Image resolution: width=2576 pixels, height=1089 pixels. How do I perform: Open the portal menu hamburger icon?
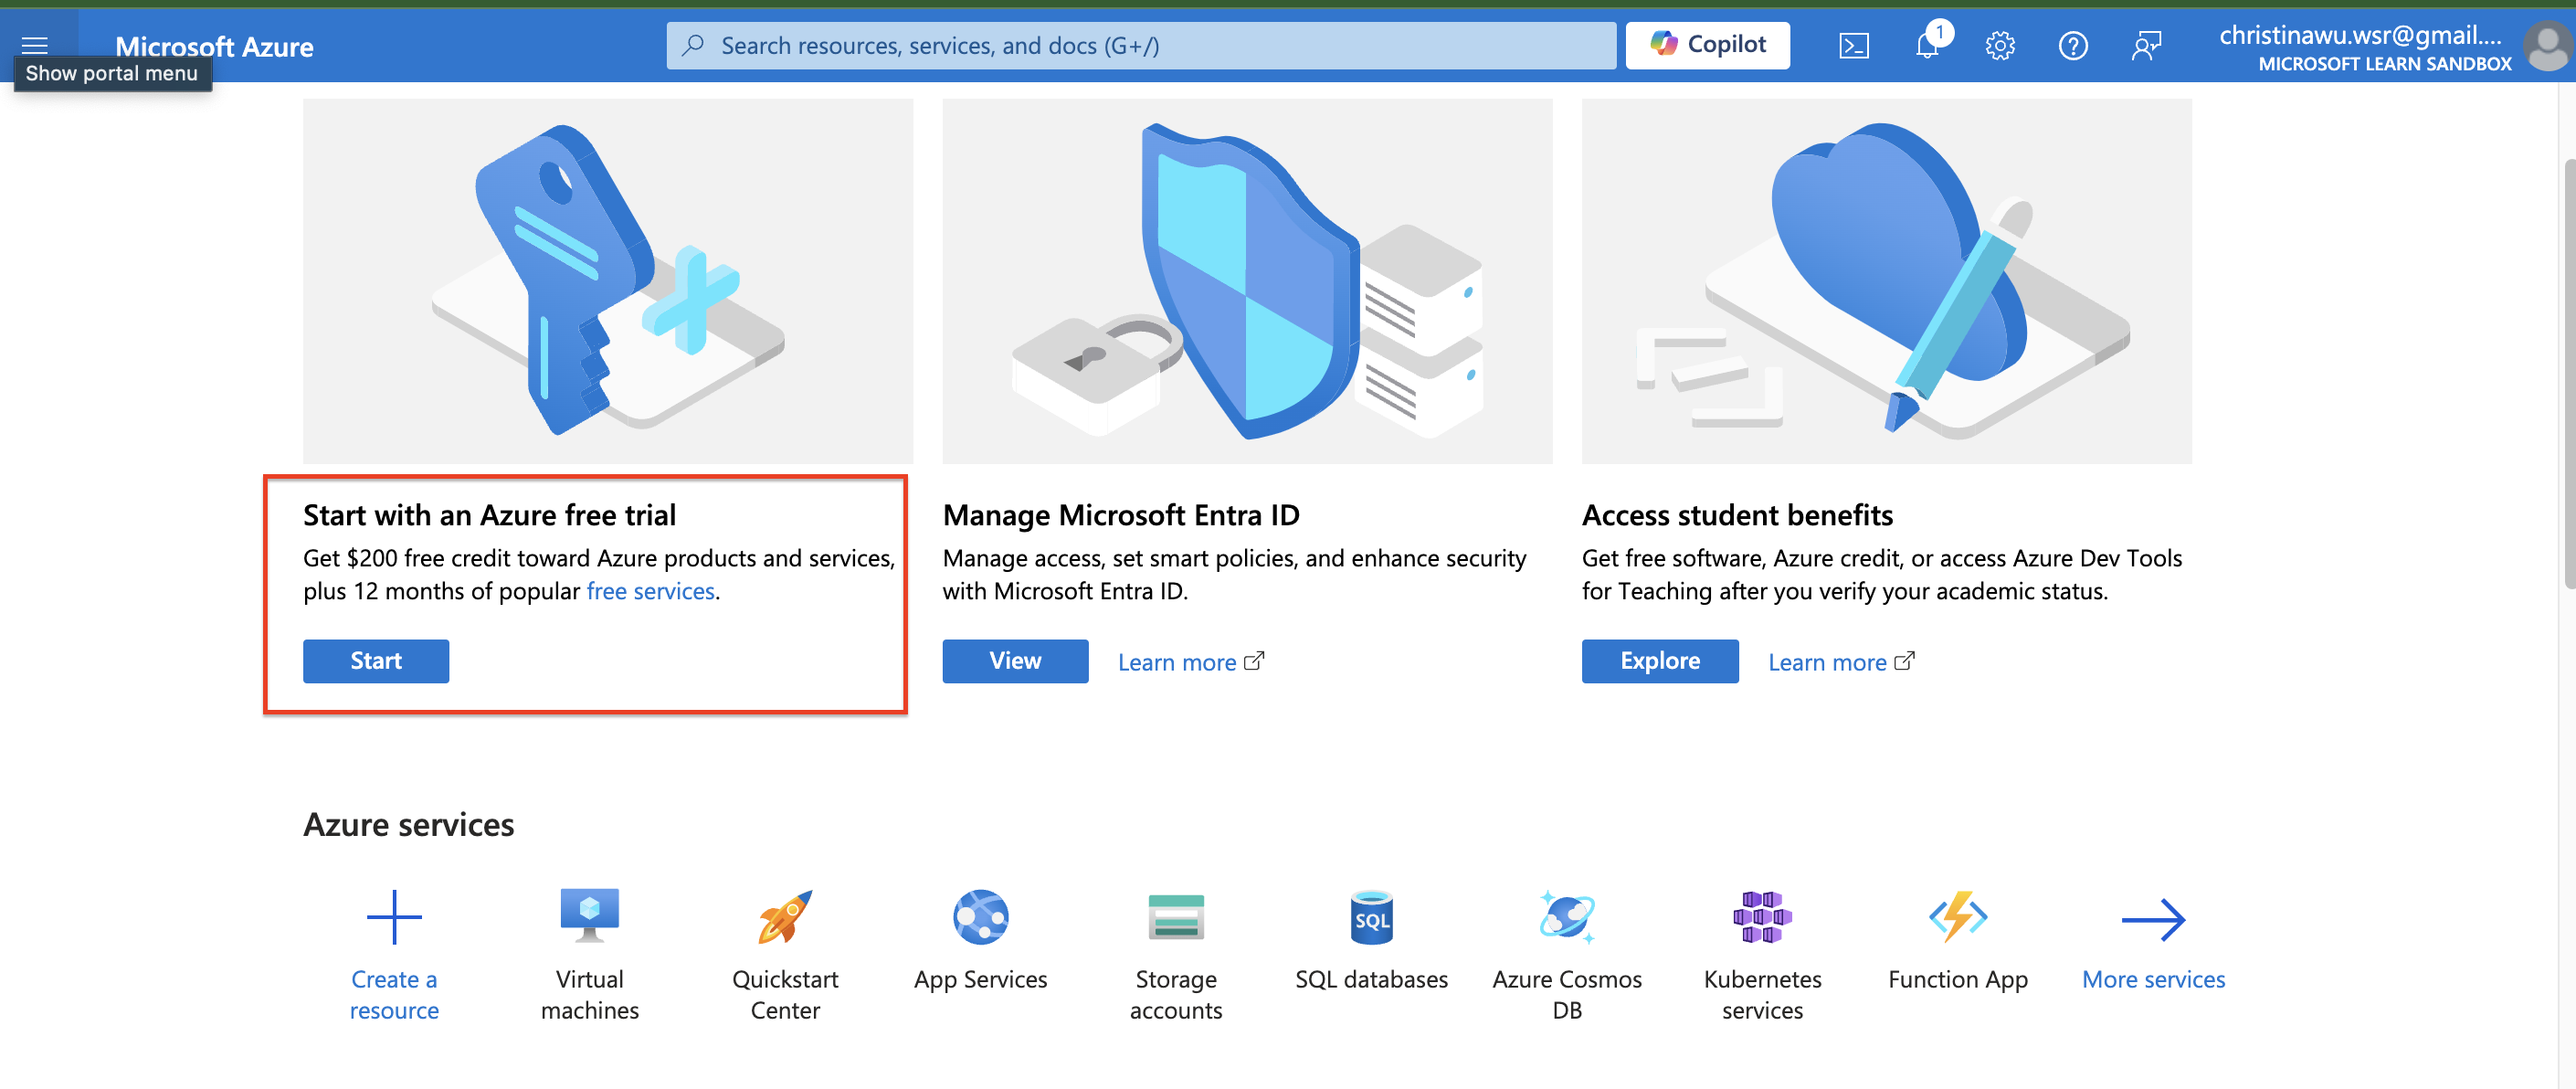[35, 45]
